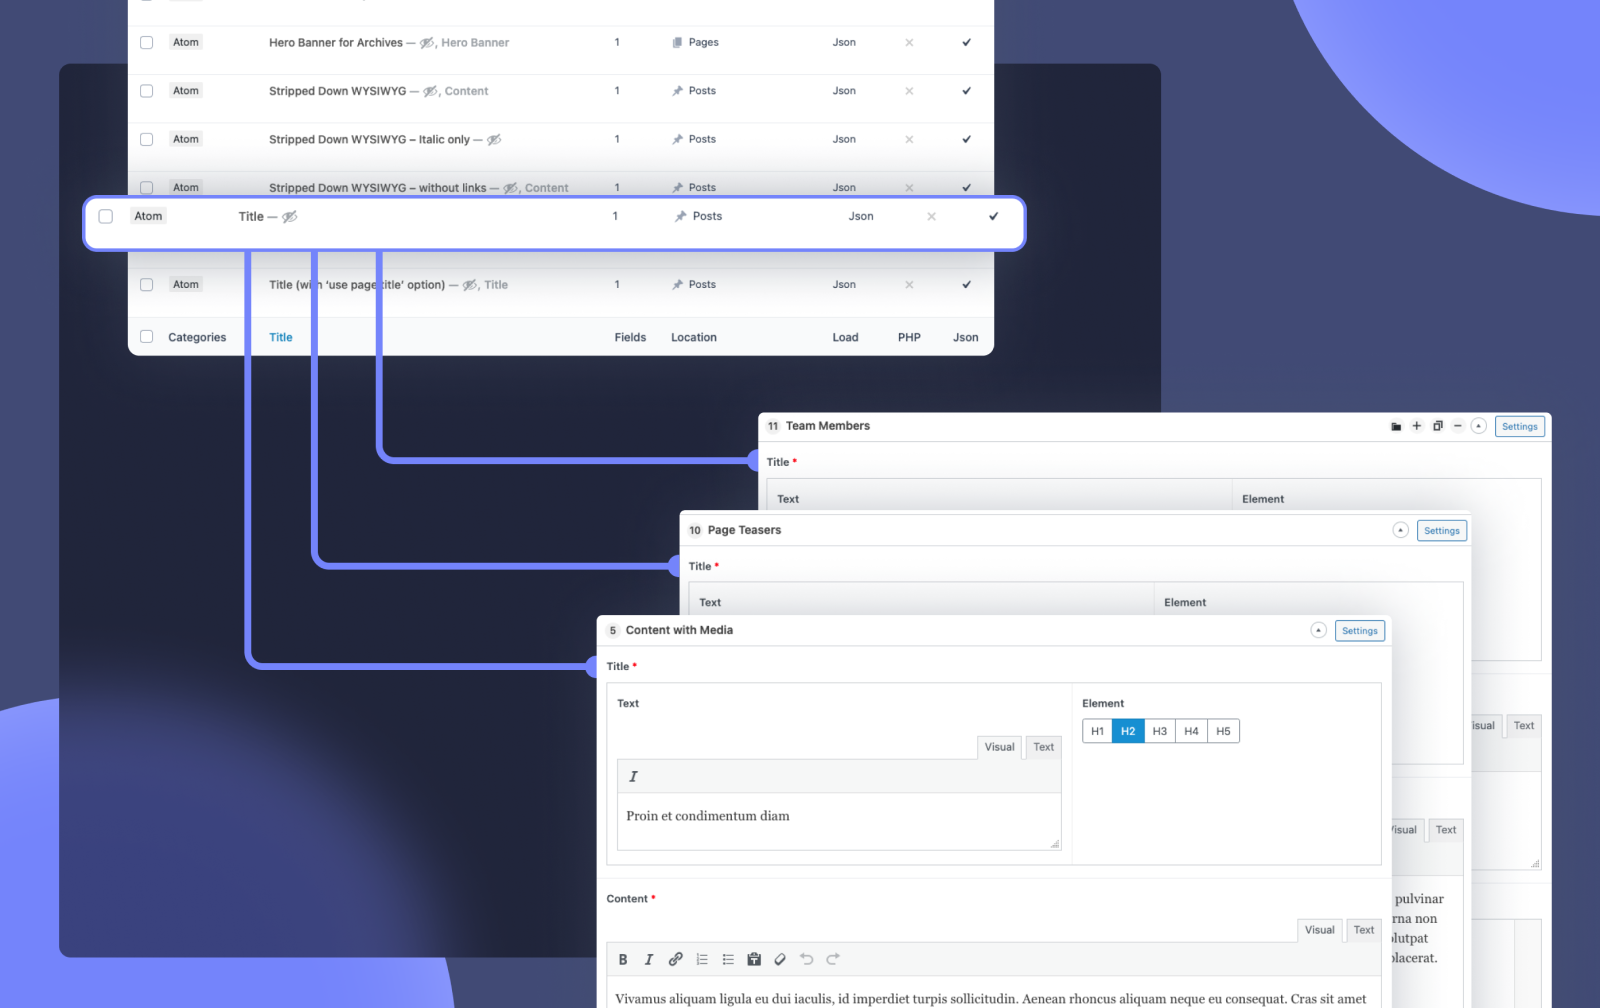Click undo in the Content editor toolbar
The width and height of the screenshot is (1600, 1008).
coord(806,959)
